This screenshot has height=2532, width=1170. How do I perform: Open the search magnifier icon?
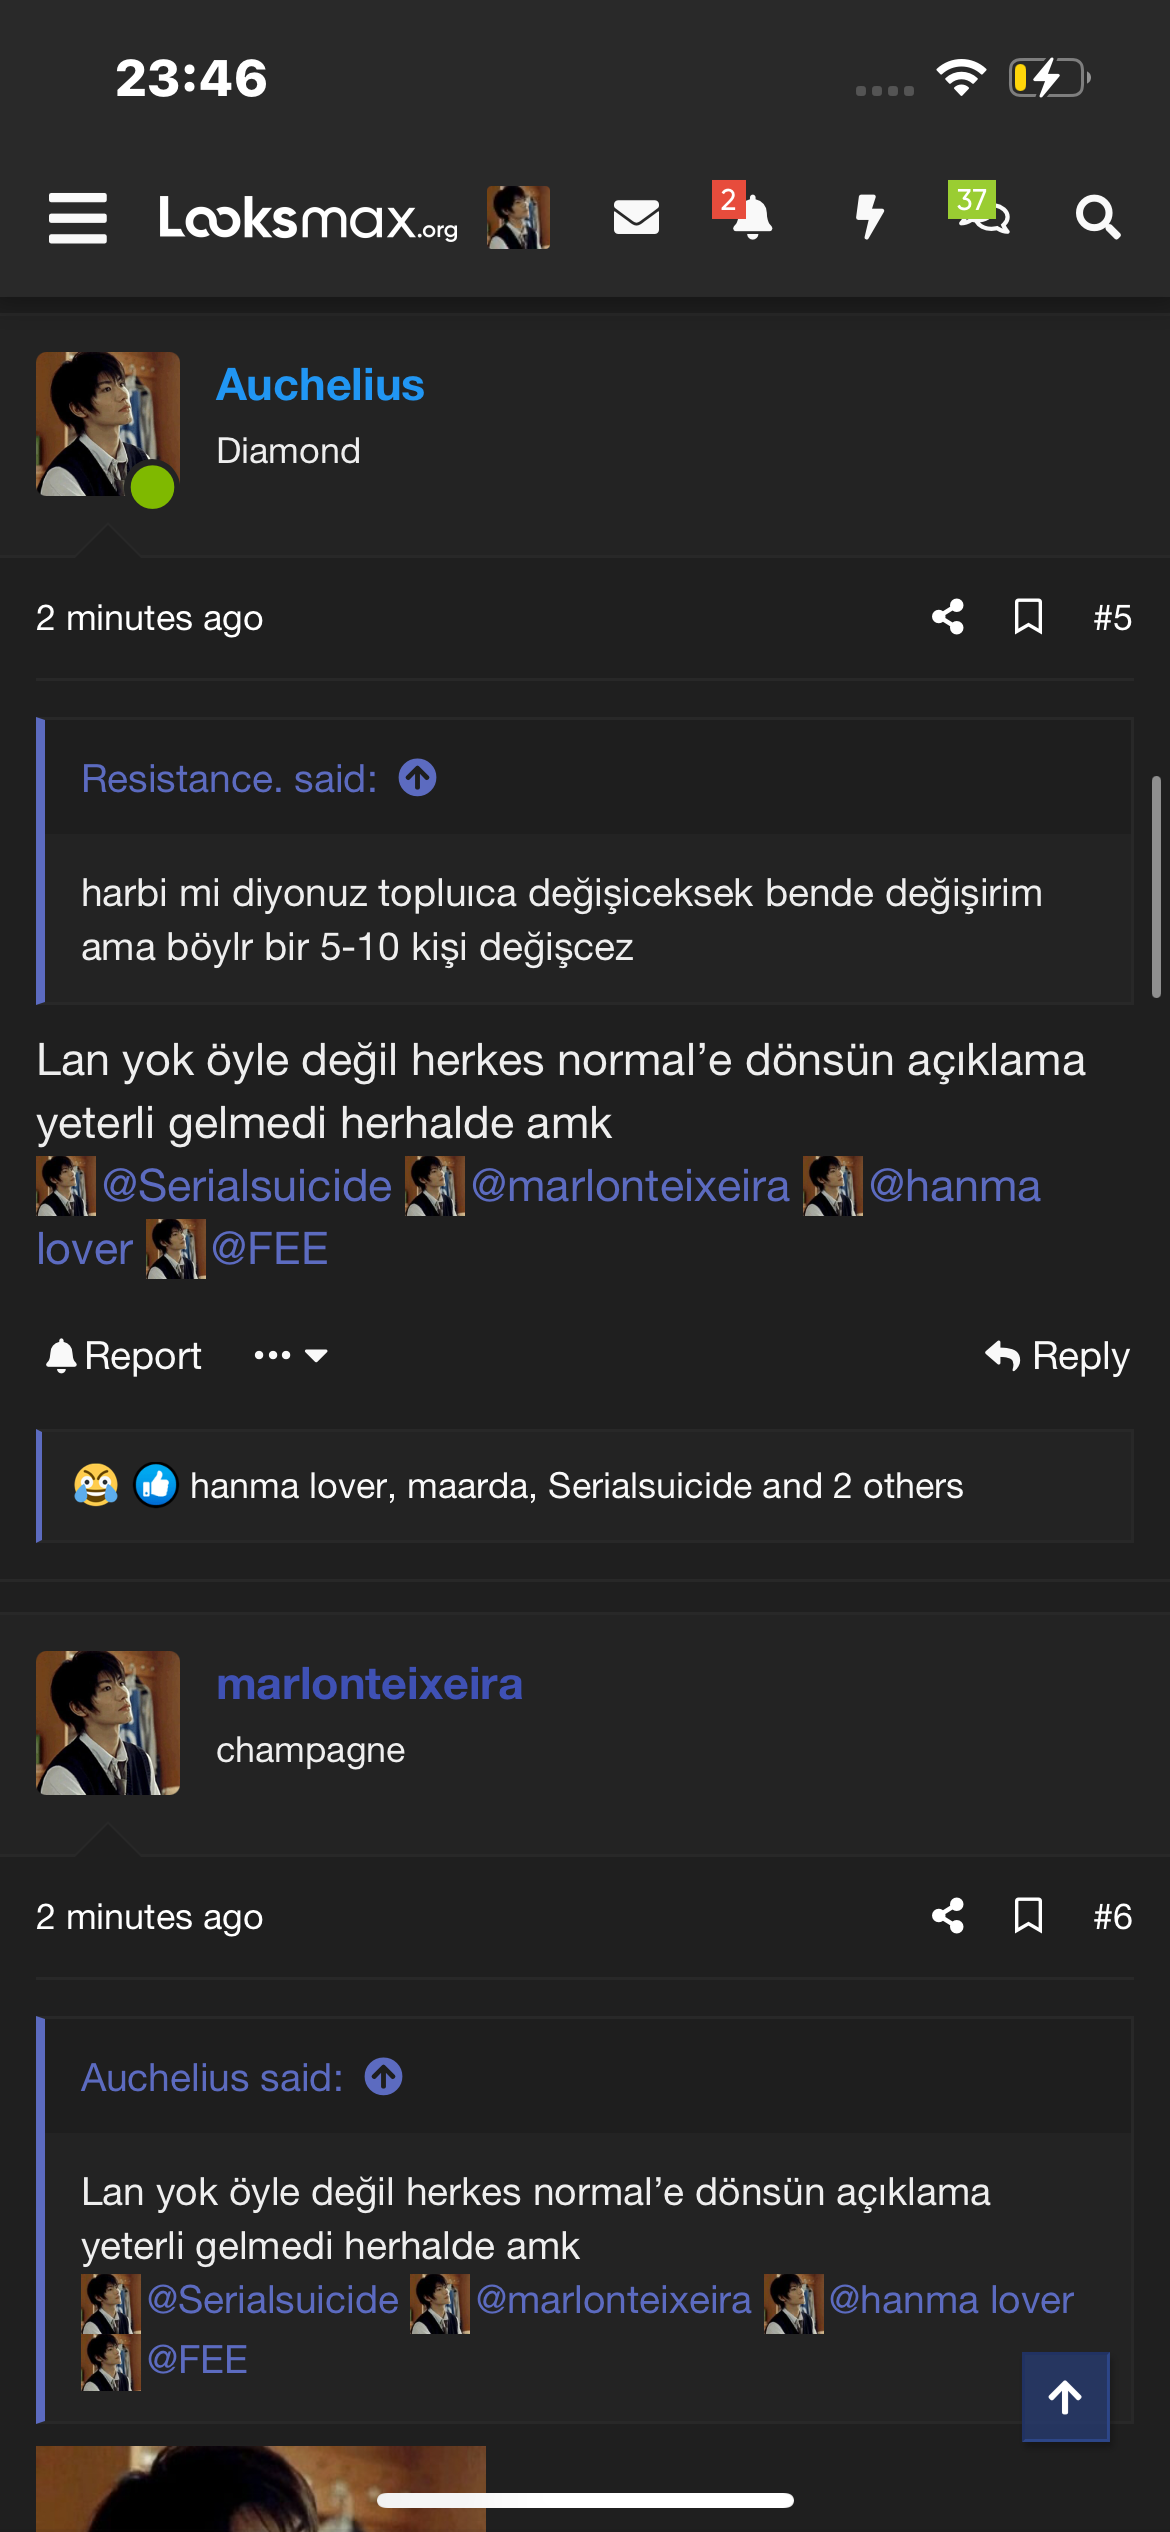pyautogui.click(x=1097, y=217)
